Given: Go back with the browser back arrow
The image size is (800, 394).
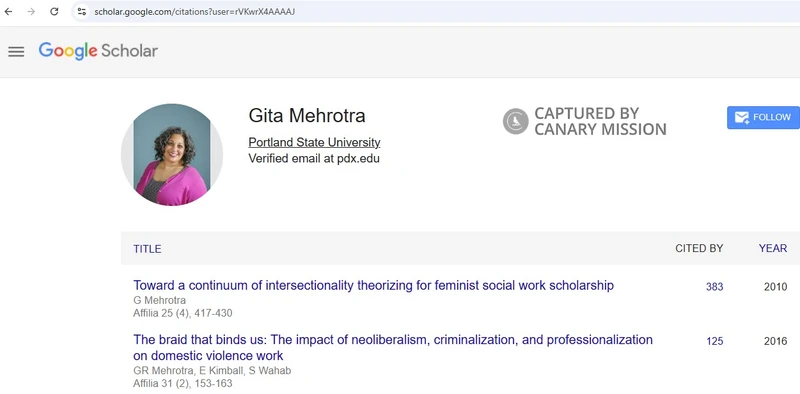Looking at the screenshot, I should point(8,11).
